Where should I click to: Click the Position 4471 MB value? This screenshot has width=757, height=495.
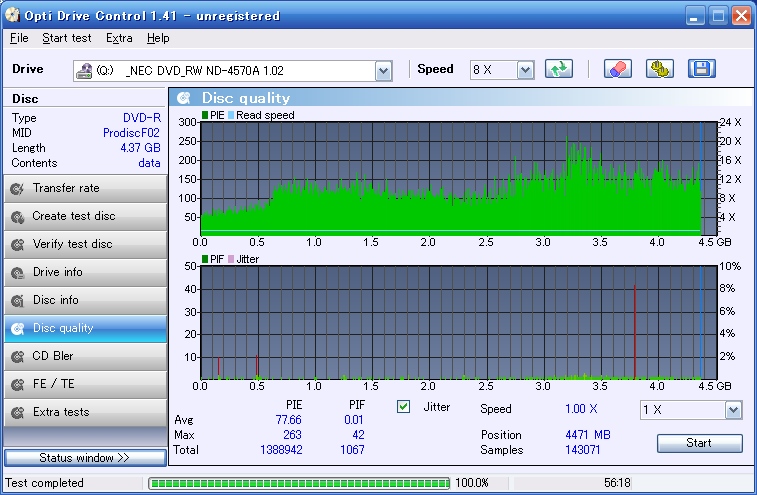tap(588, 435)
